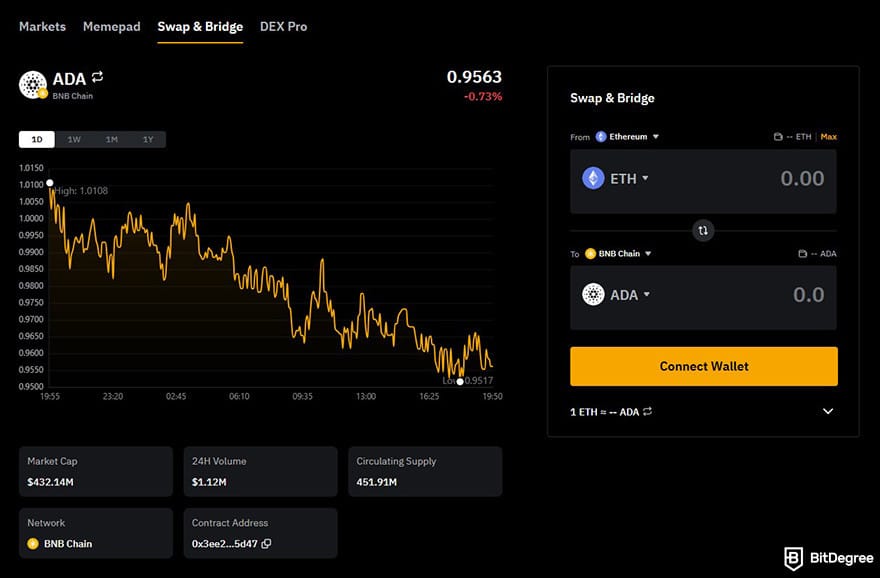Click the wallet balance icon beside ADA
Image resolution: width=880 pixels, height=578 pixels.
[x=803, y=254]
